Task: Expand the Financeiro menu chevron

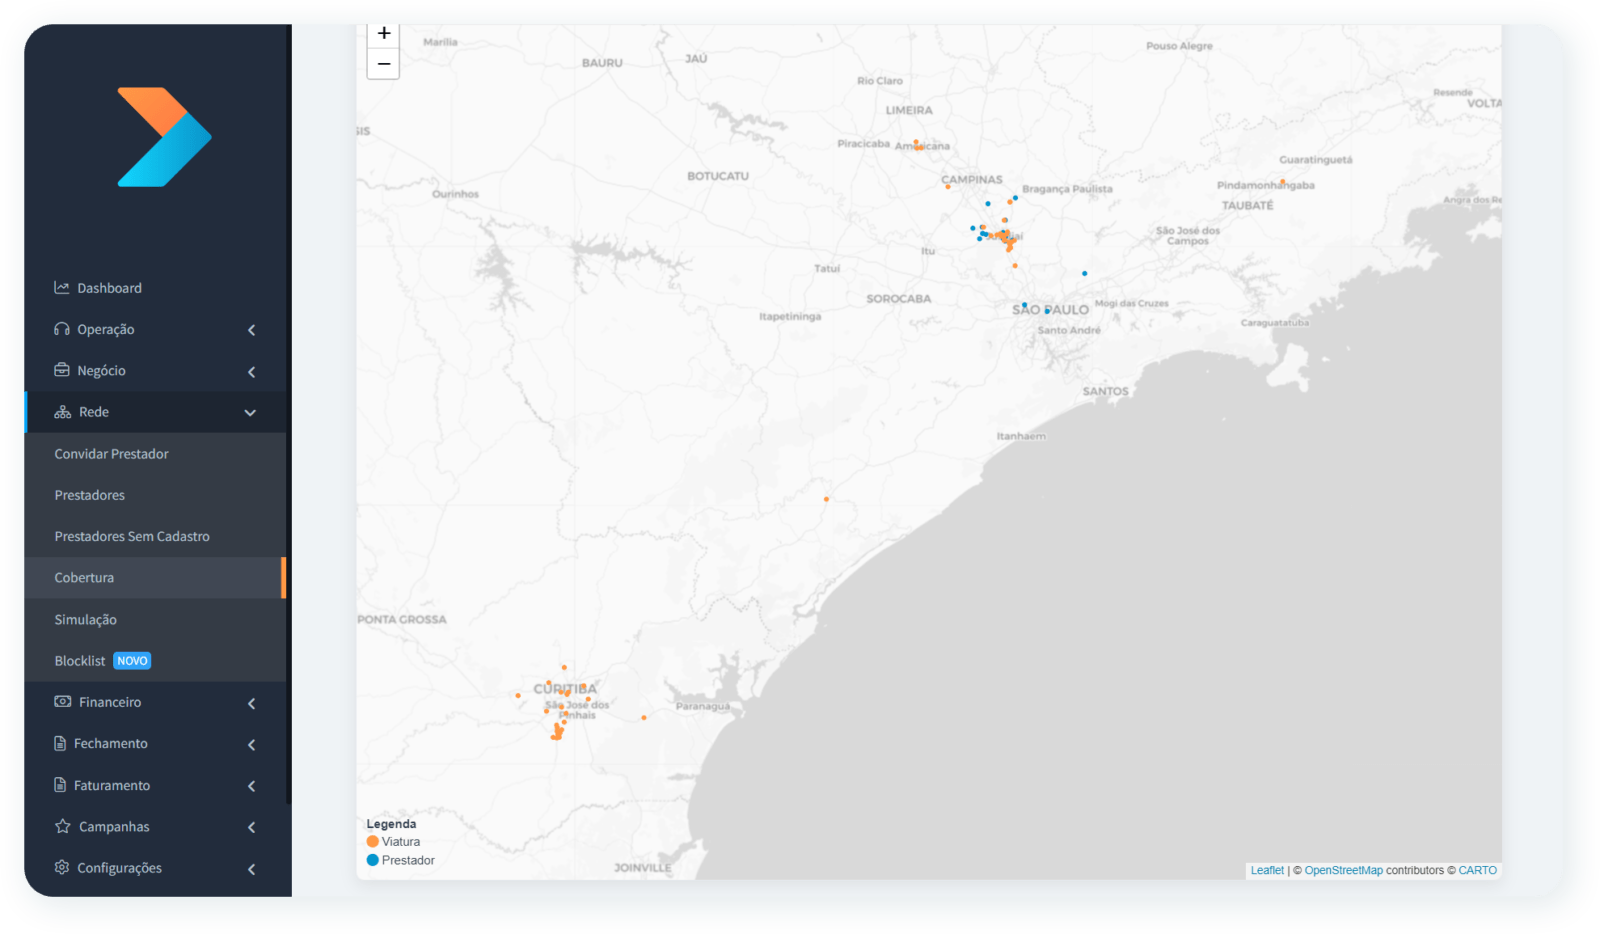Action: click(251, 703)
